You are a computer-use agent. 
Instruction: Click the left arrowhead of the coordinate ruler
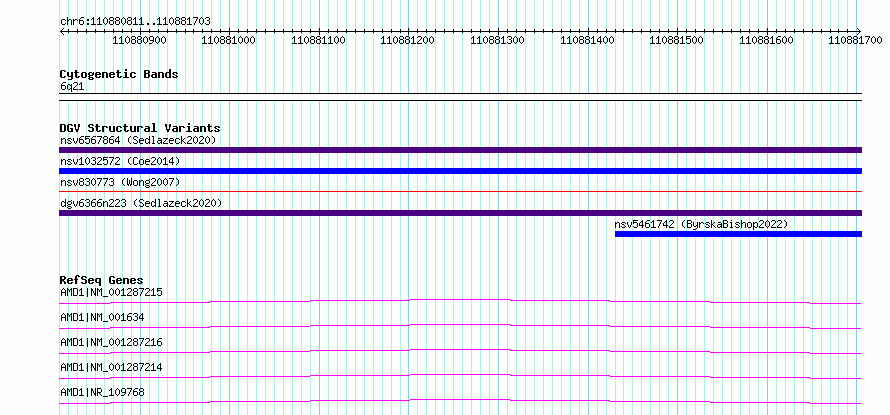[62, 31]
